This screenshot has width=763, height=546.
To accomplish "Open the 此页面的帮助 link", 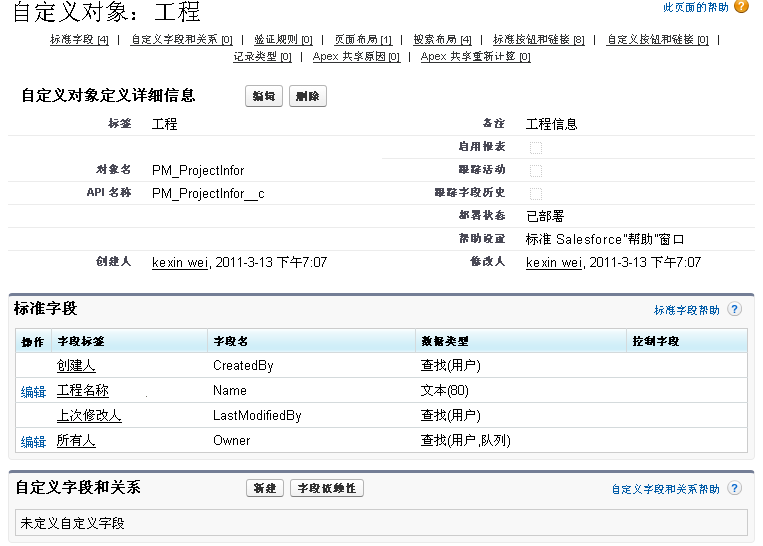I will [x=696, y=7].
